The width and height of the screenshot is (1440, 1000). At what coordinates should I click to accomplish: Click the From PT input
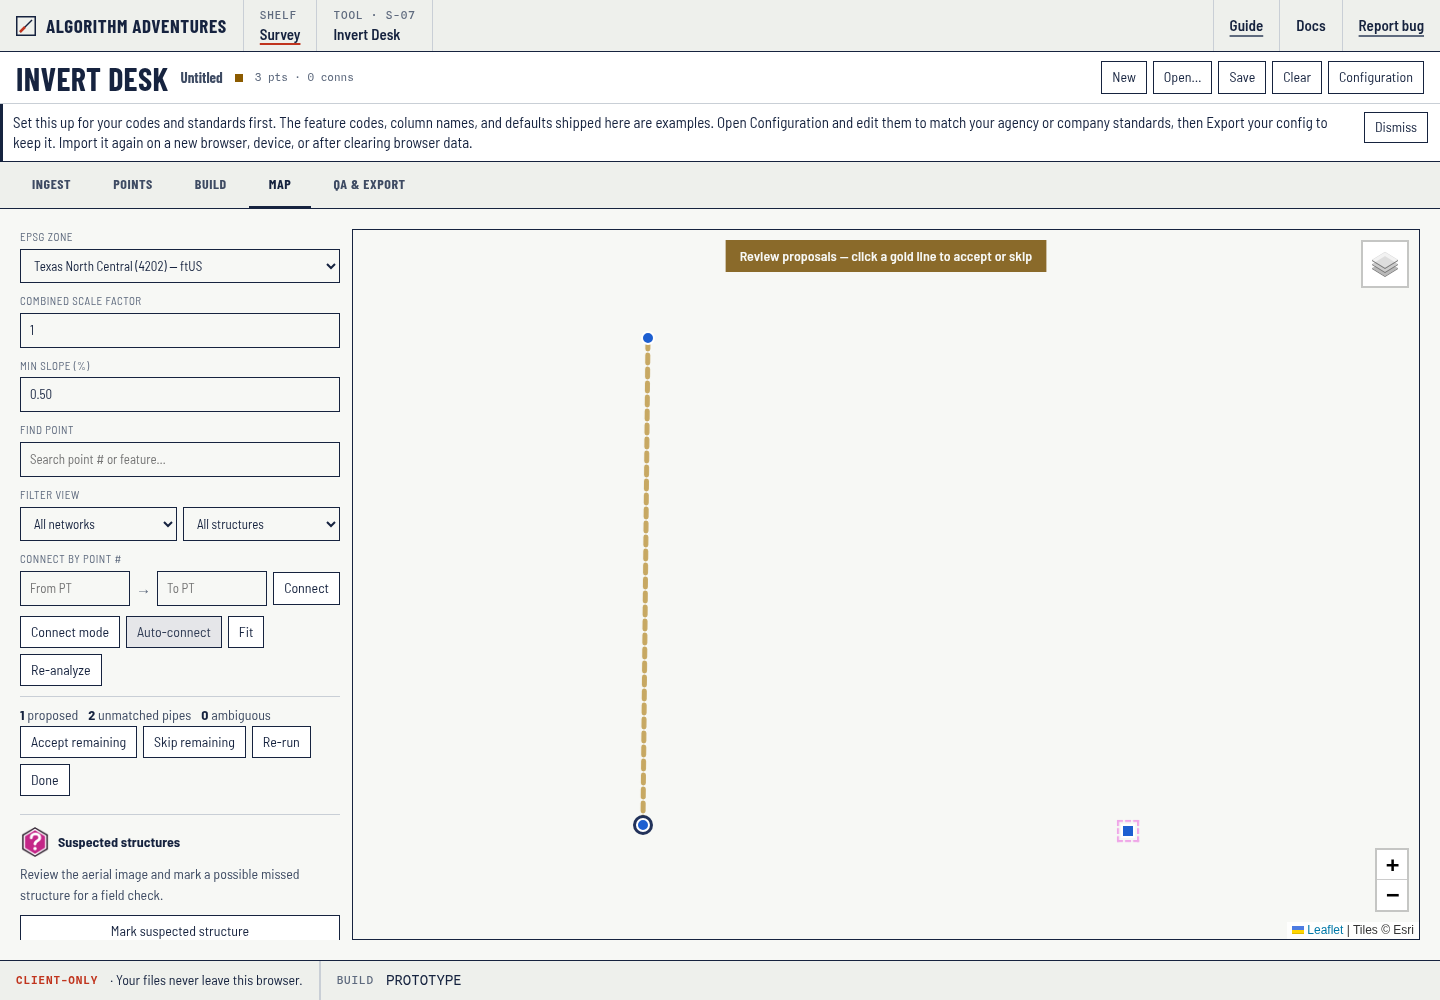tap(75, 588)
